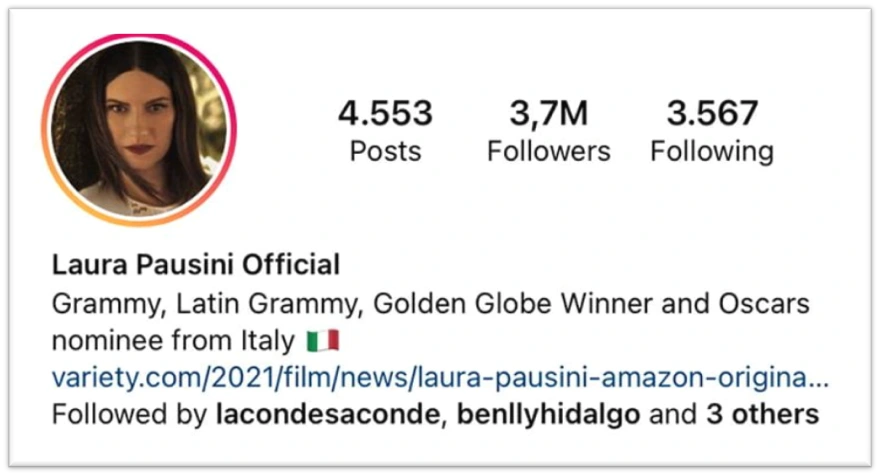Click the Grammy, Latin Grammy bio line
The width and height of the screenshot is (880, 476).
coord(430,304)
